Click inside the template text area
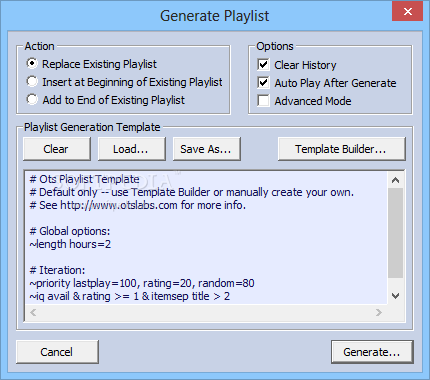This screenshot has width=430, height=380. click(207, 237)
